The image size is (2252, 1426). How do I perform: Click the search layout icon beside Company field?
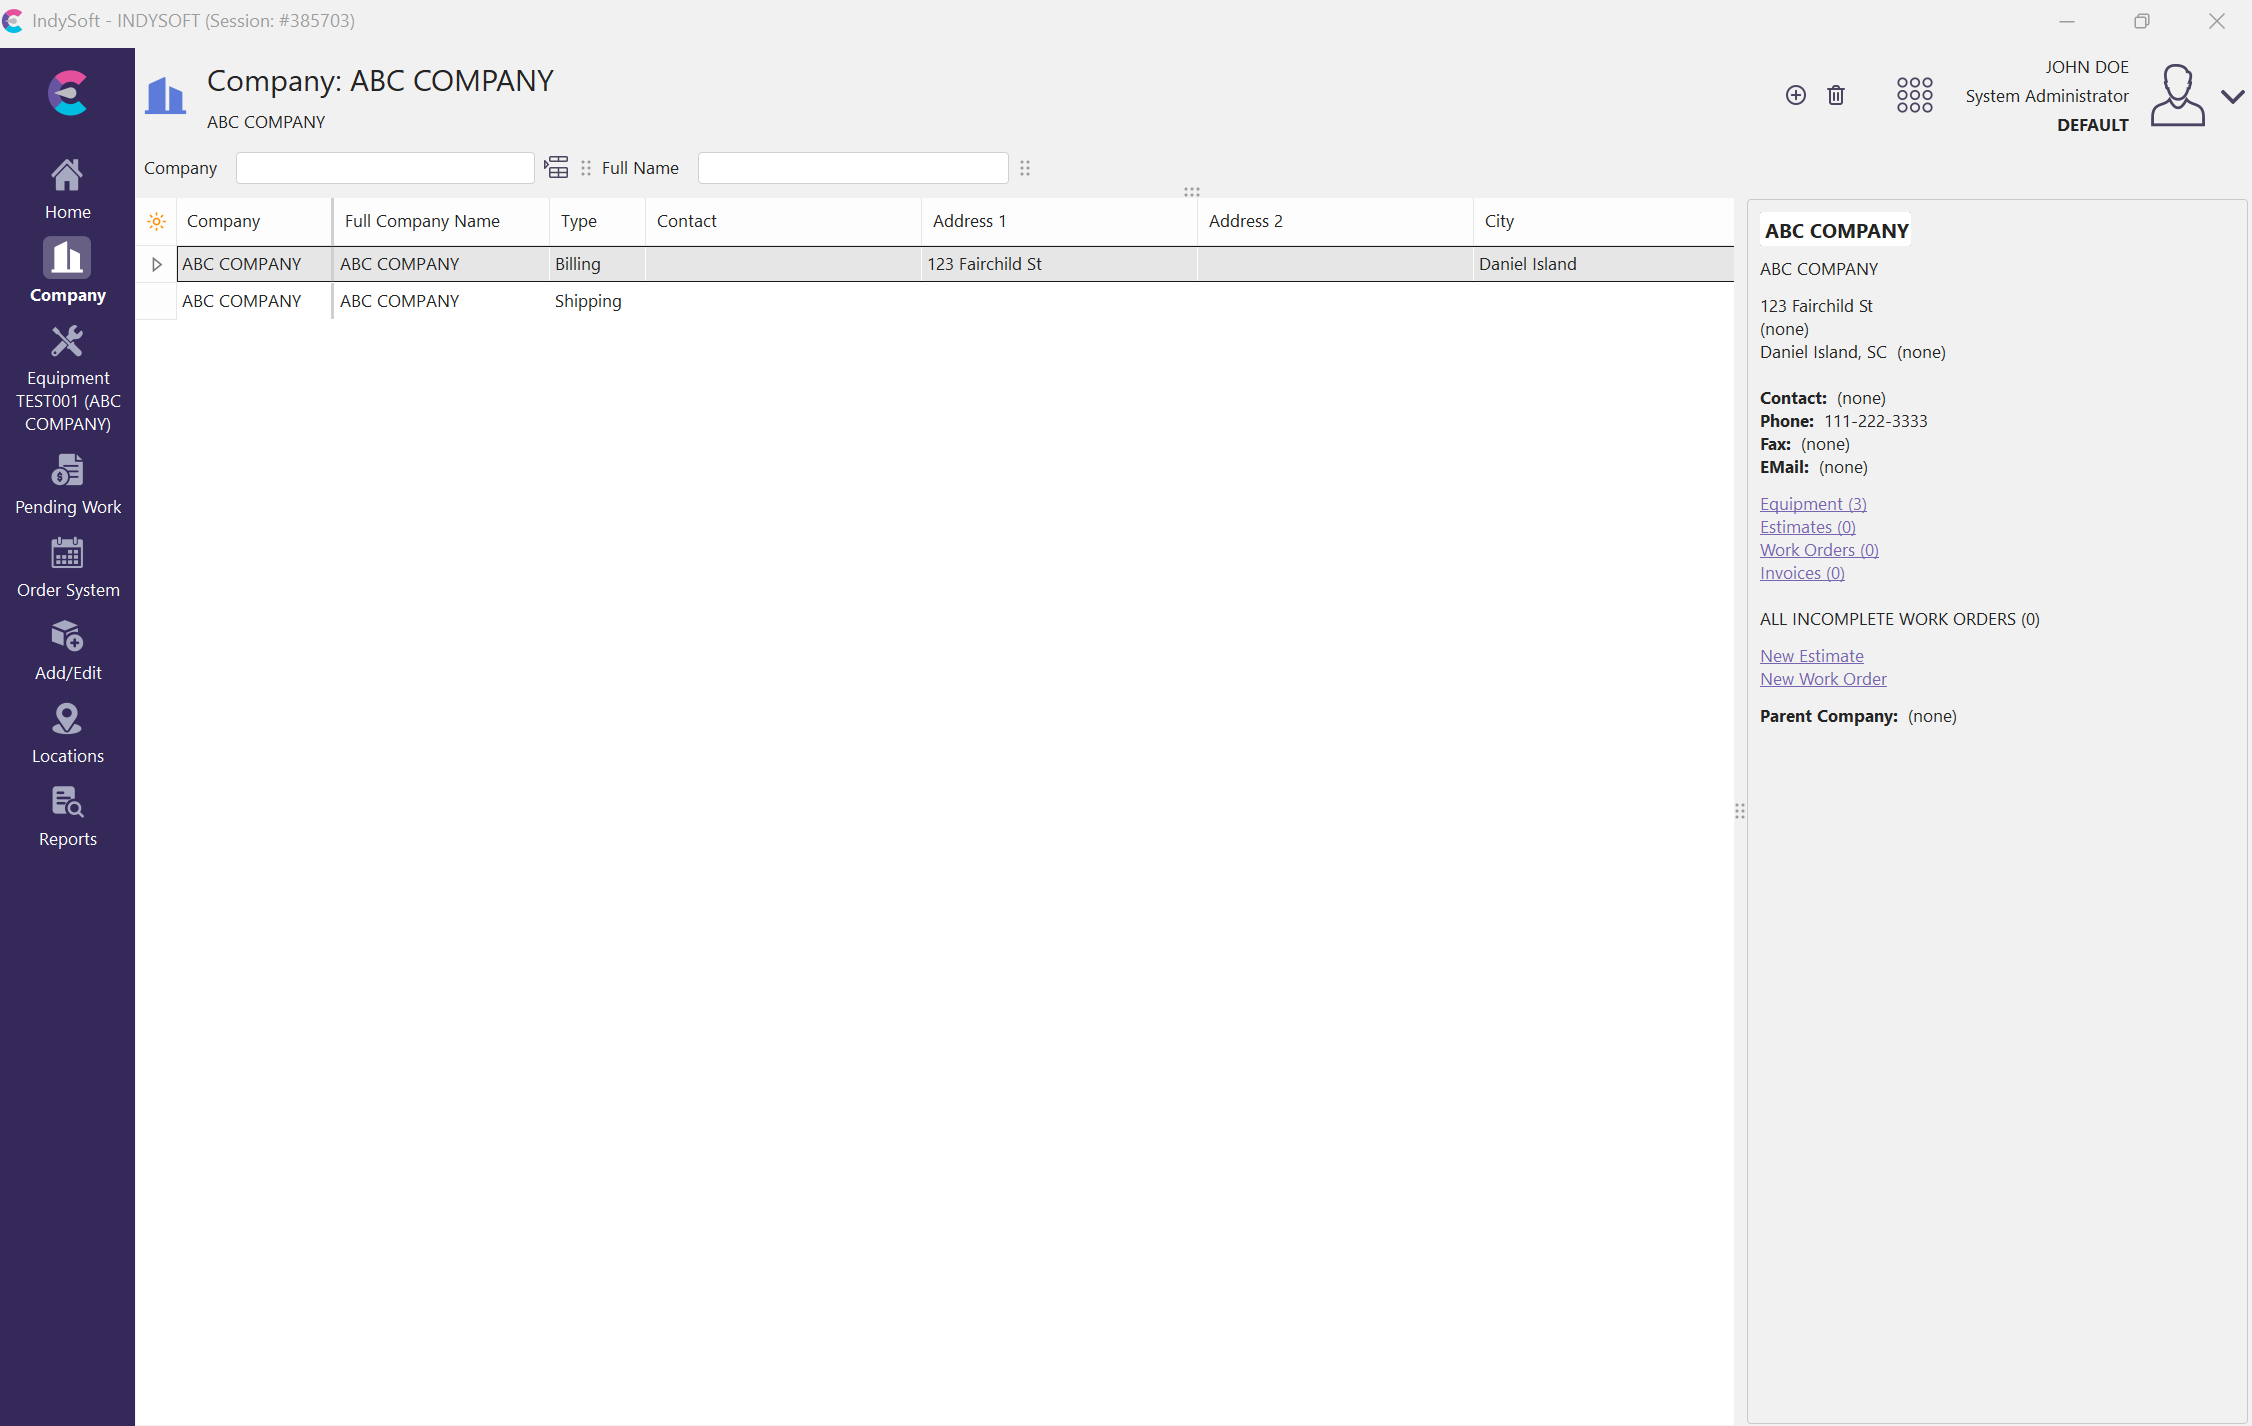pos(556,168)
